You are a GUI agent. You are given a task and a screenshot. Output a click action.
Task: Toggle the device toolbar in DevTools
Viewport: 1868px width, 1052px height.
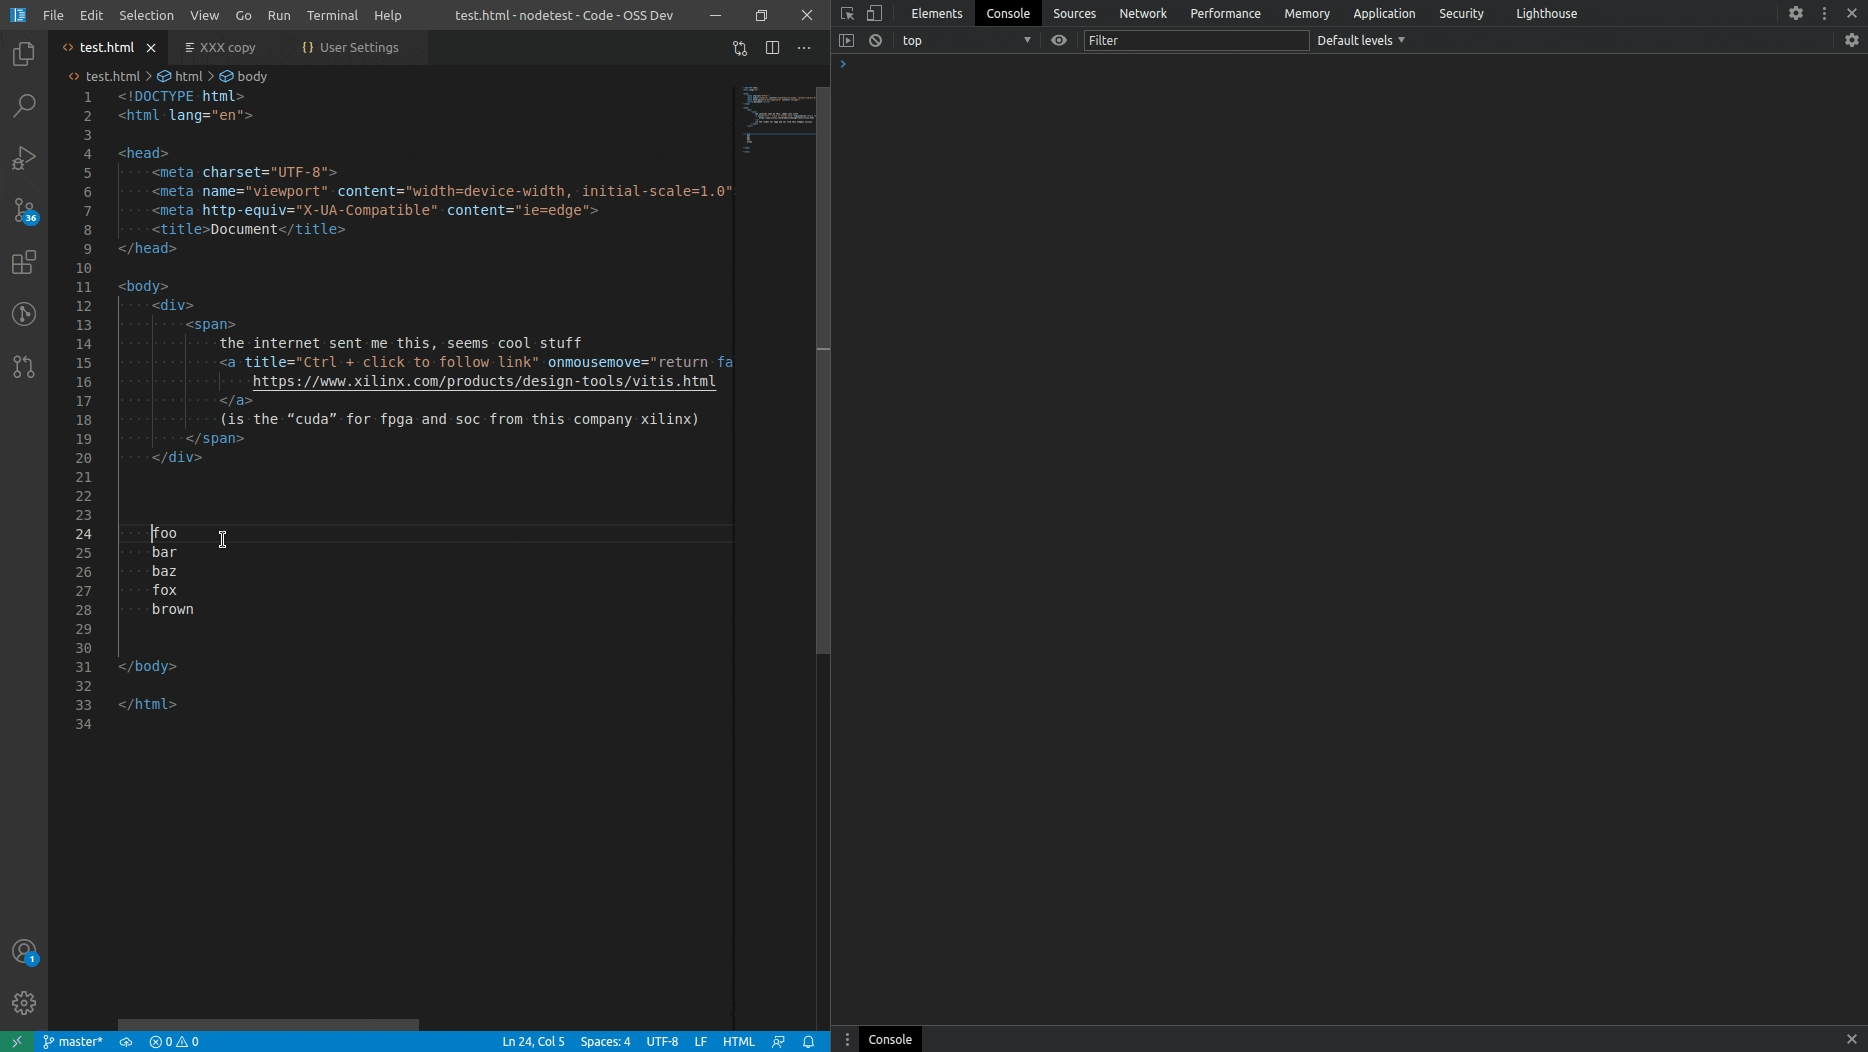pos(876,14)
